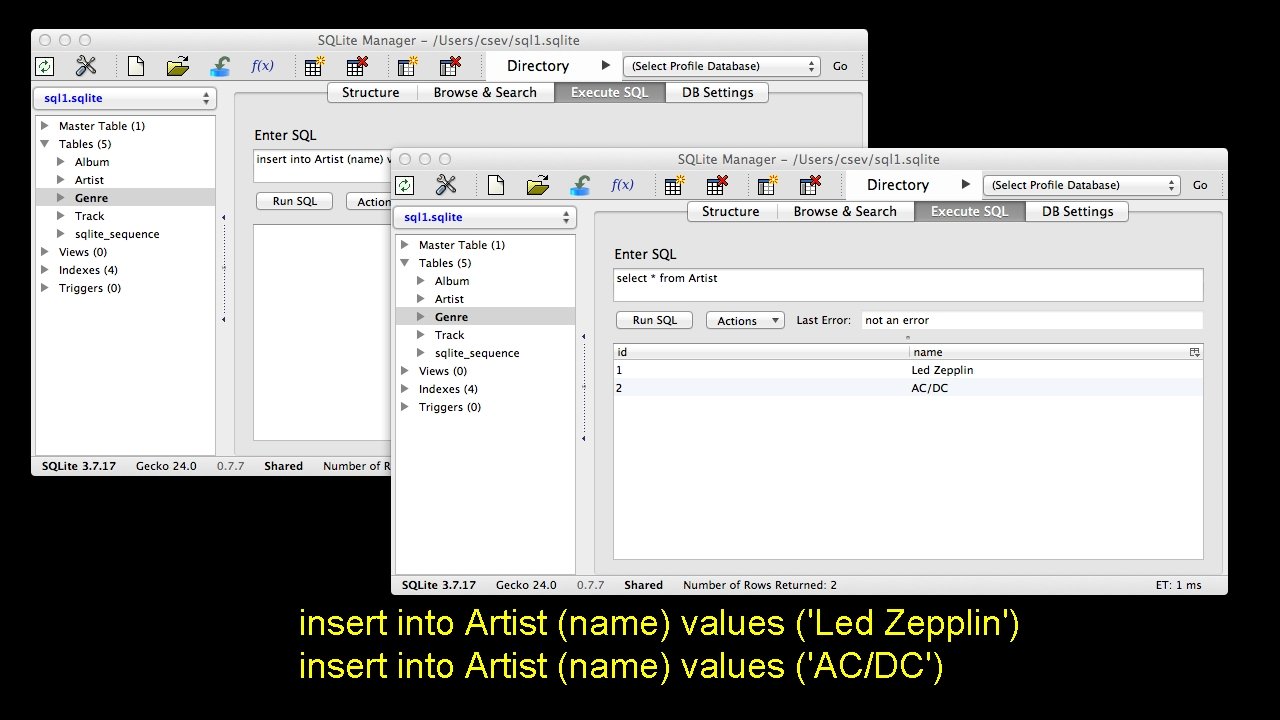Open the DB Settings tab
This screenshot has height=720, width=1280.
[x=1077, y=211]
